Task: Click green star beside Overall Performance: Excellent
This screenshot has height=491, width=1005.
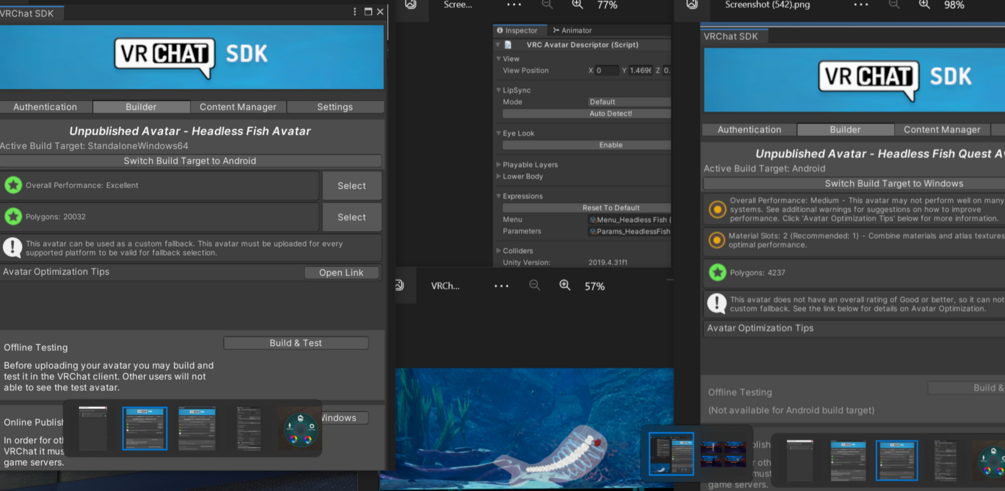Action: pyautogui.click(x=13, y=185)
